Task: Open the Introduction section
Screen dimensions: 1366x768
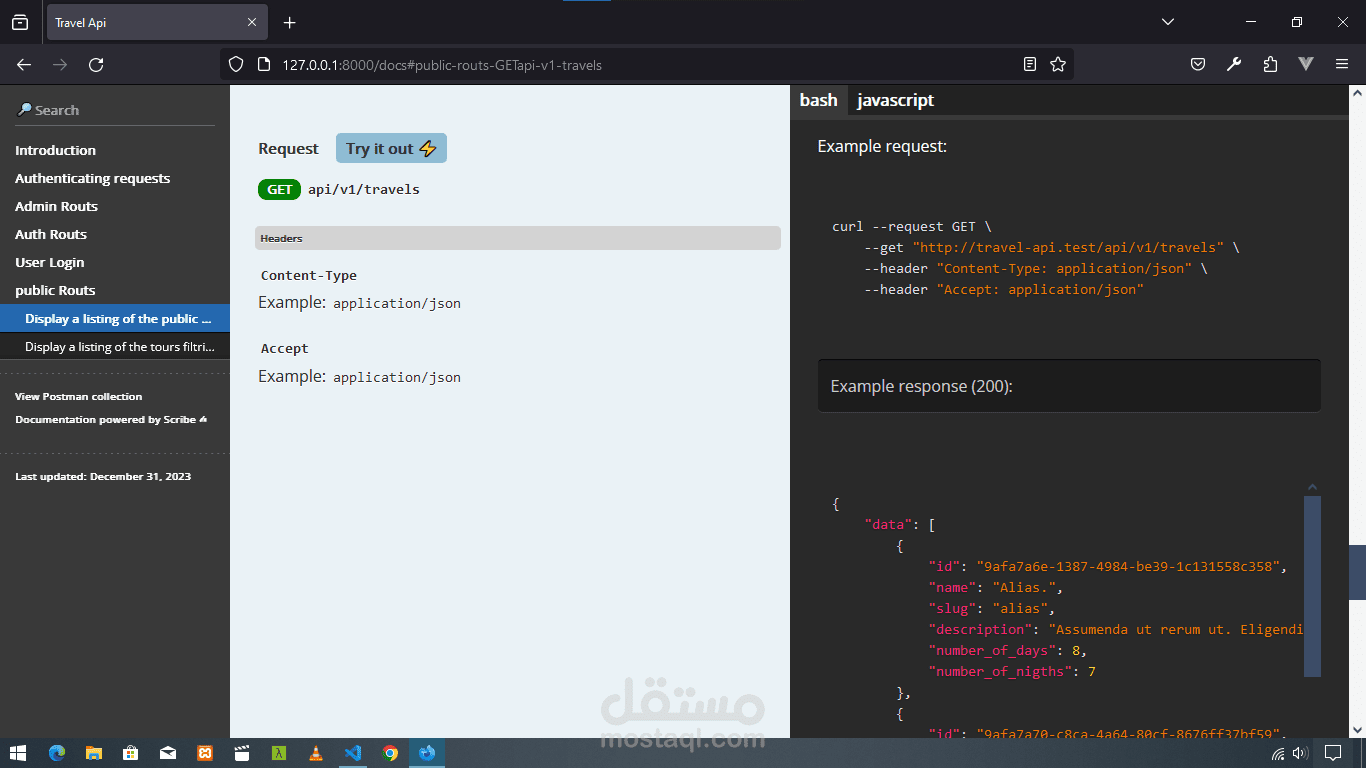Action: pos(55,150)
